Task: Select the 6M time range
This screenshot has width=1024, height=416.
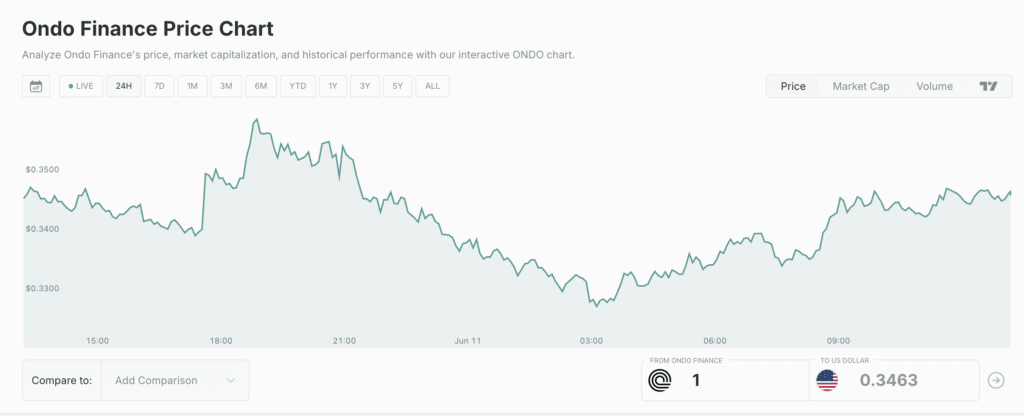Action: pyautogui.click(x=261, y=86)
